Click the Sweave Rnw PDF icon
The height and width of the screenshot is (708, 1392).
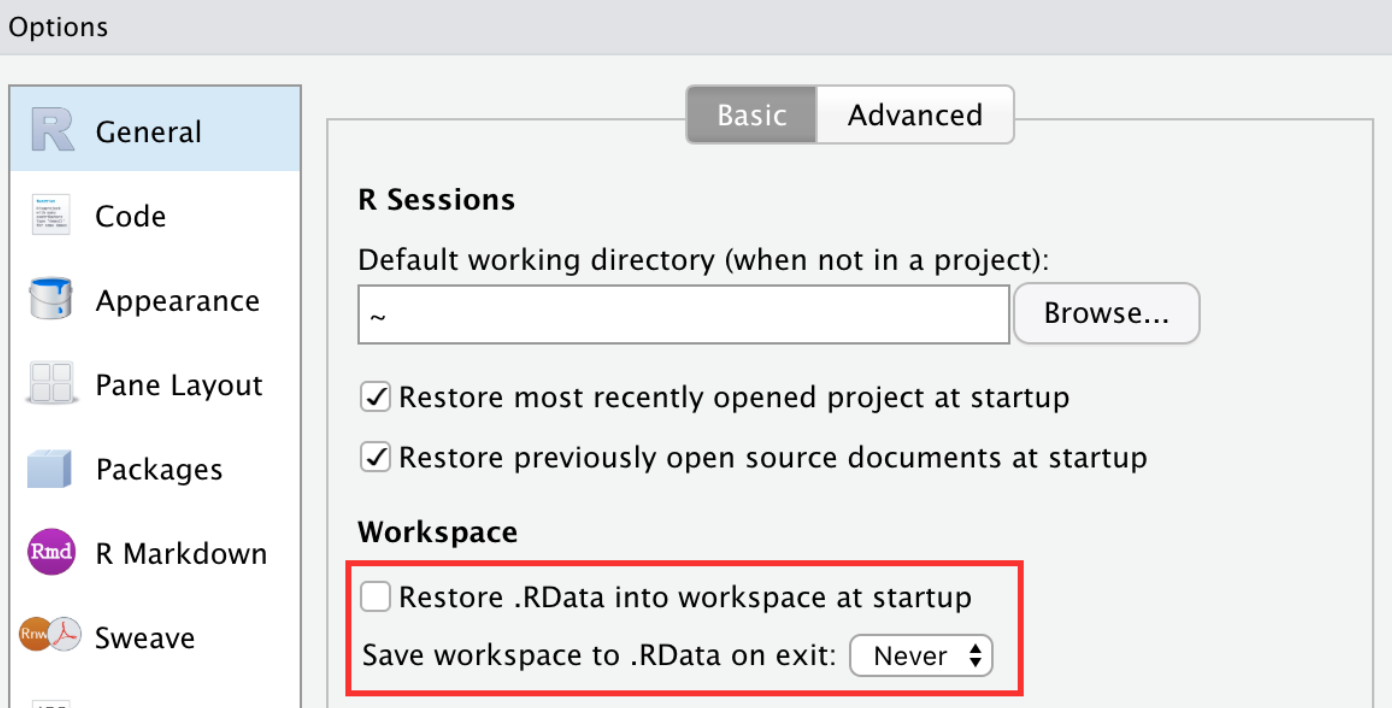(x=50, y=636)
